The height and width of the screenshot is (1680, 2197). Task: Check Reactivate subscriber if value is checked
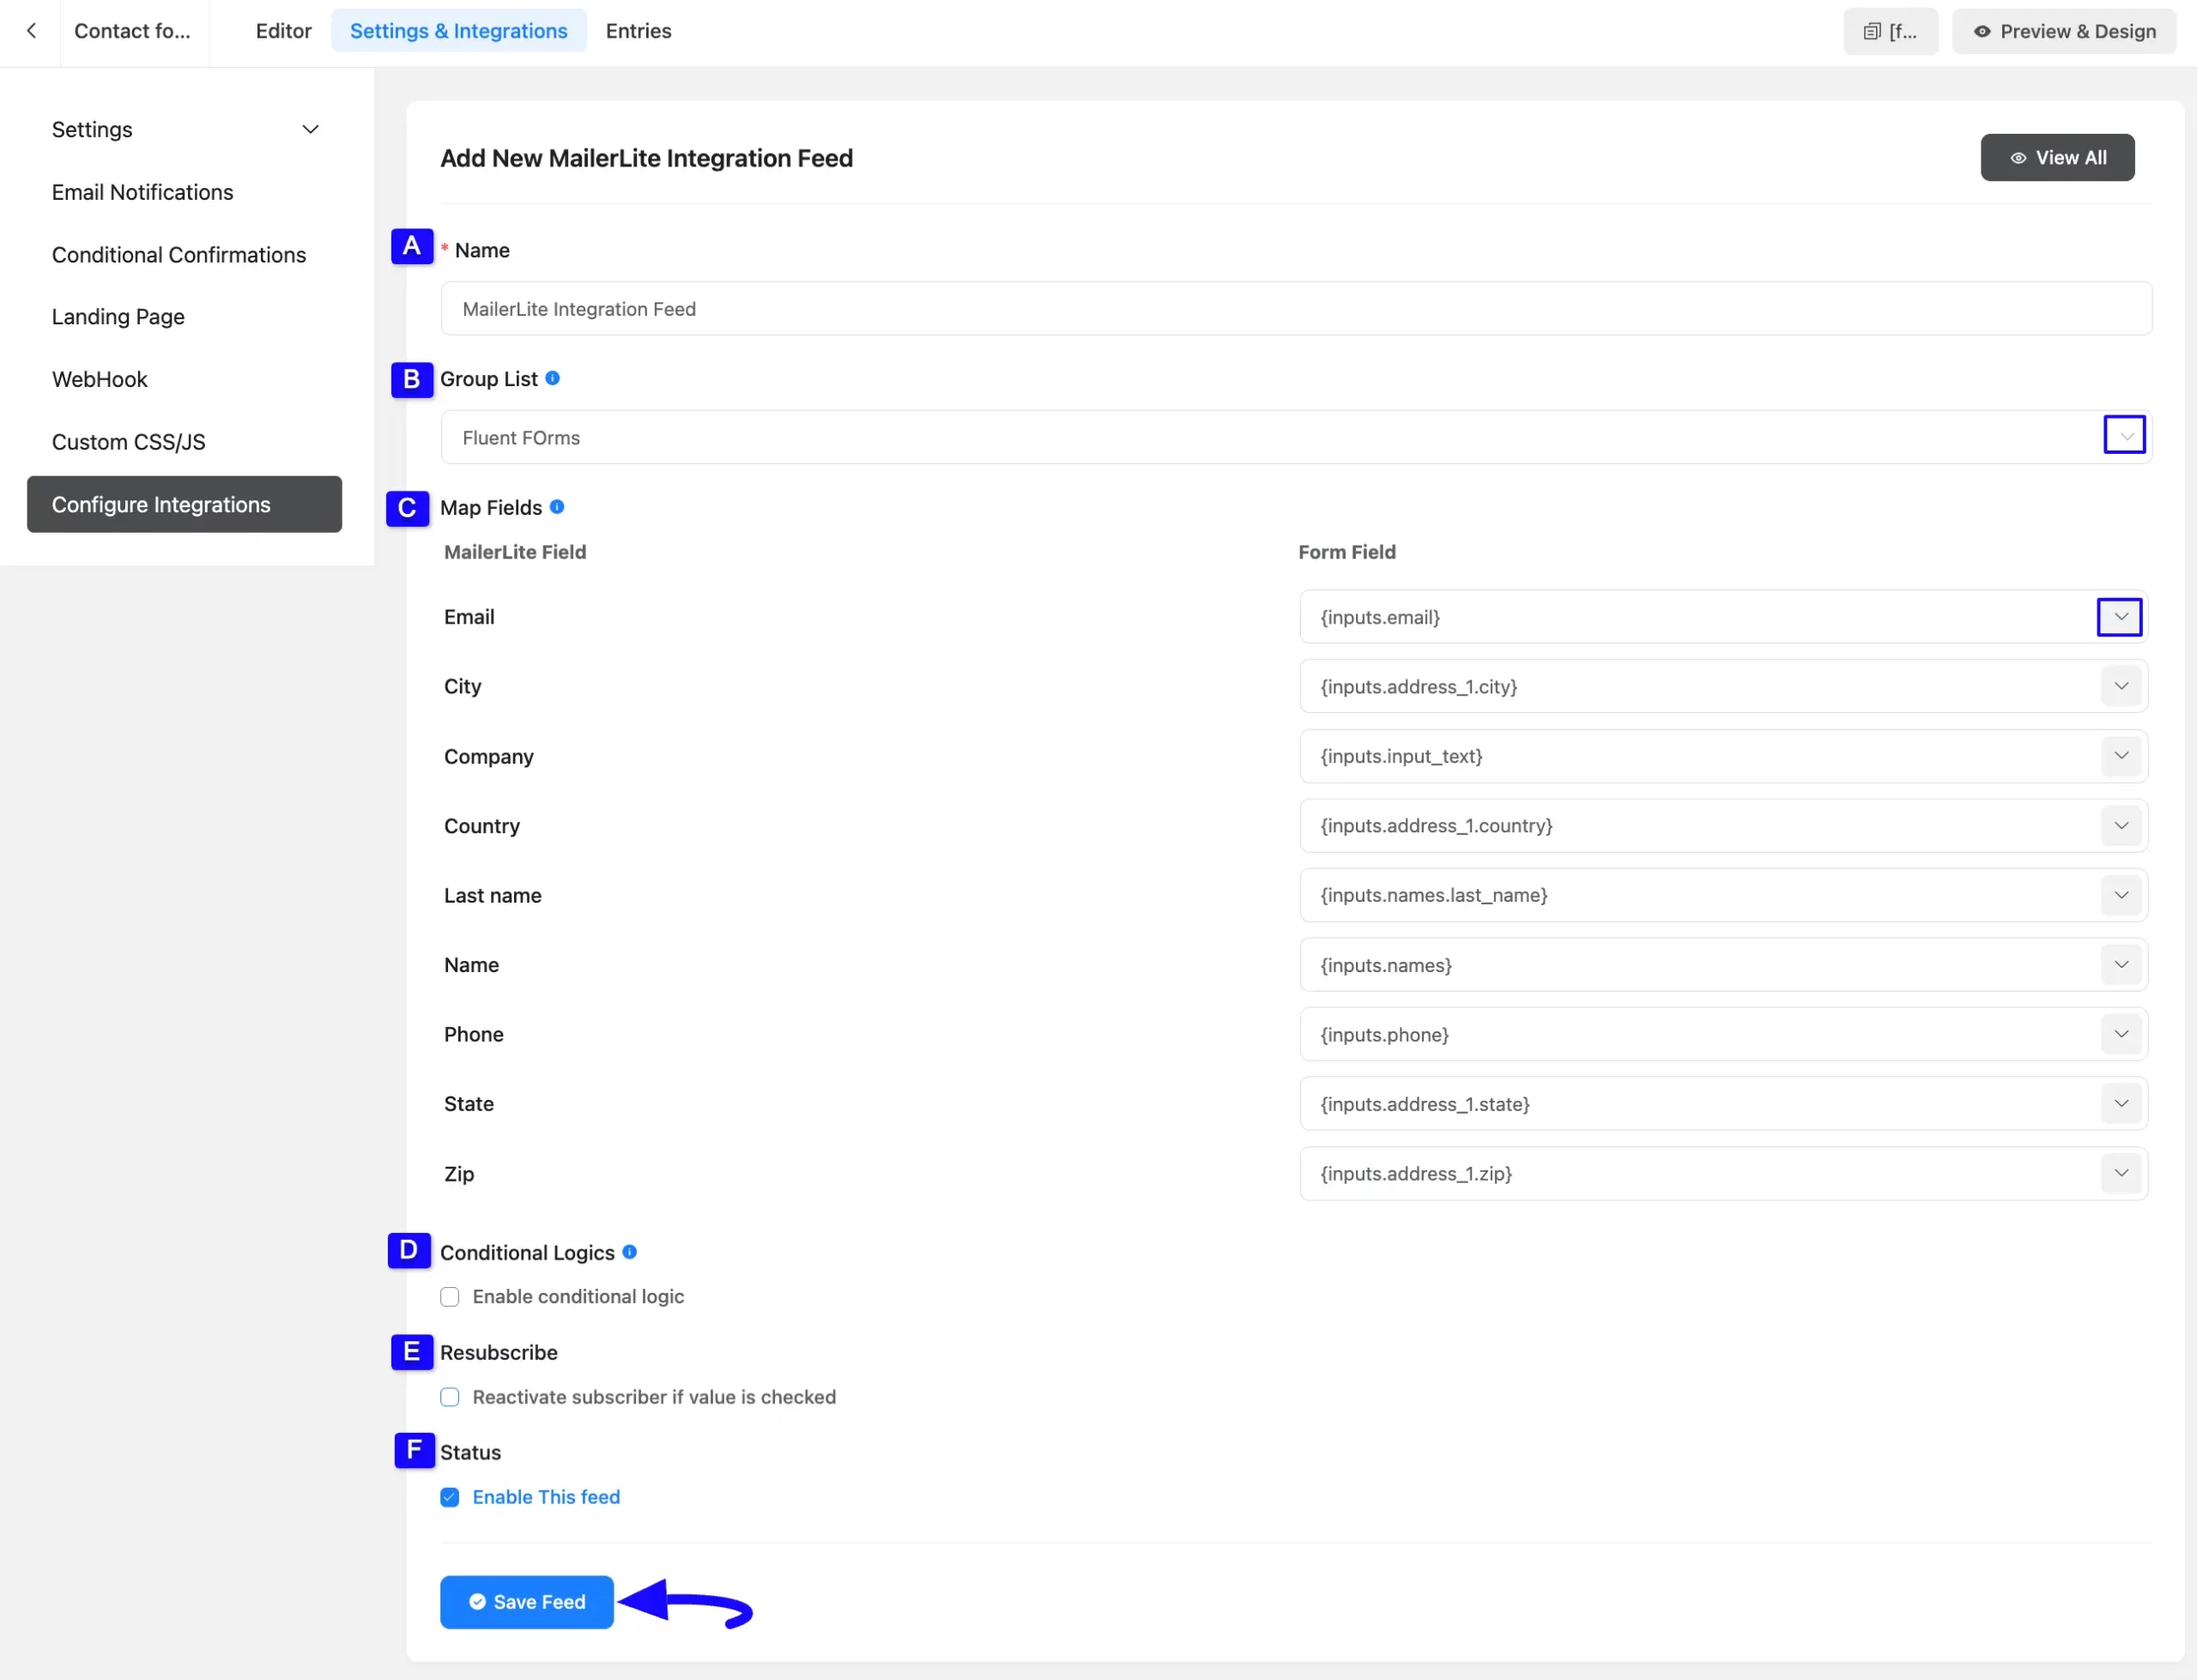tap(450, 1396)
